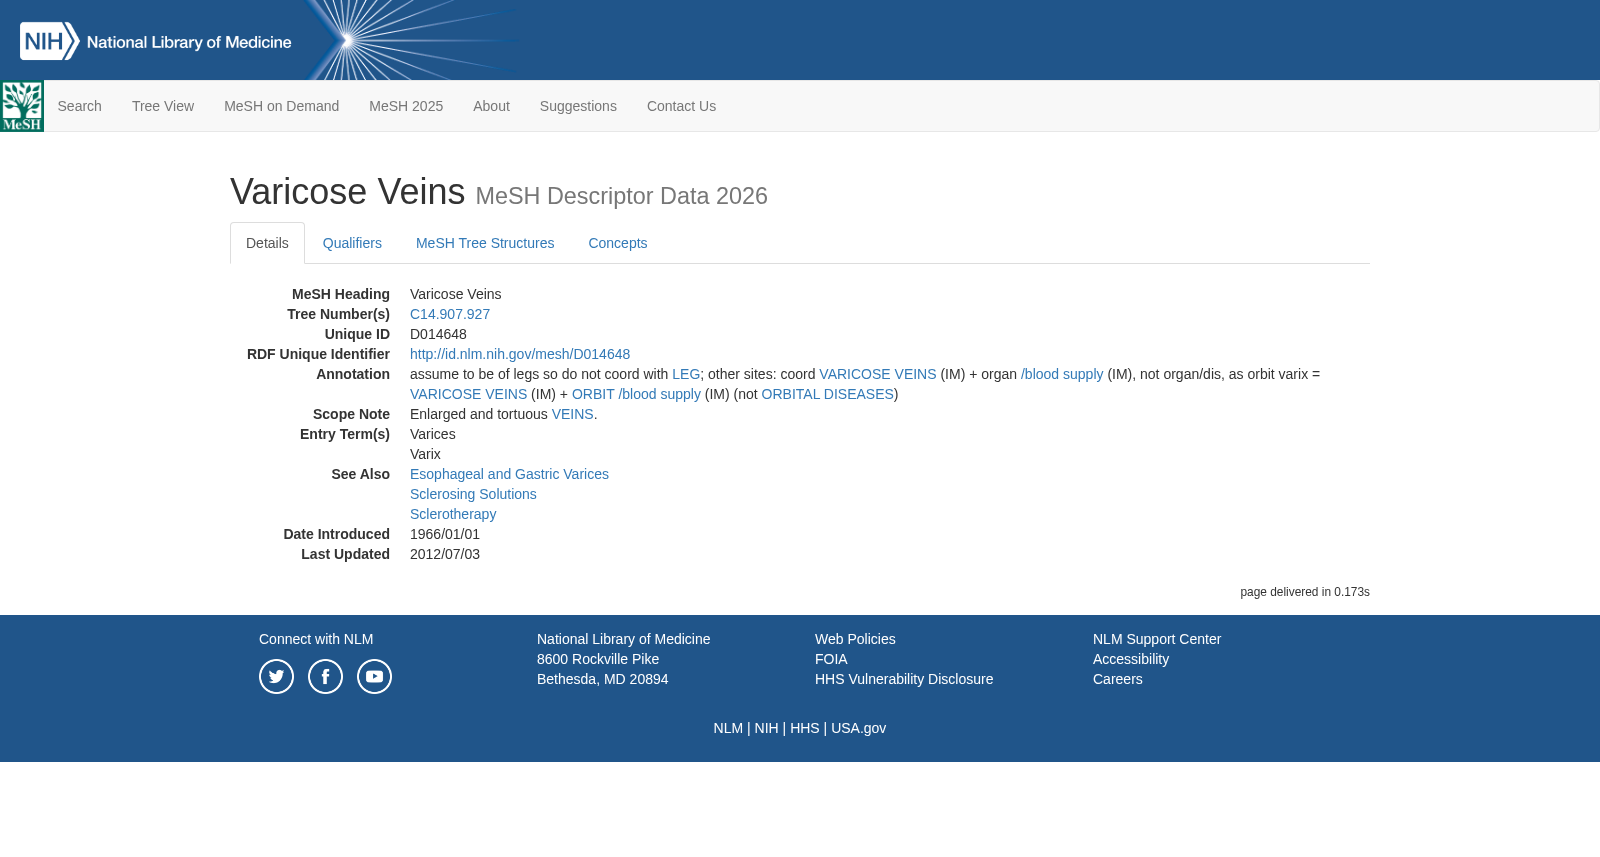Open NLM Support Center link
1600x857 pixels.
coord(1157,639)
